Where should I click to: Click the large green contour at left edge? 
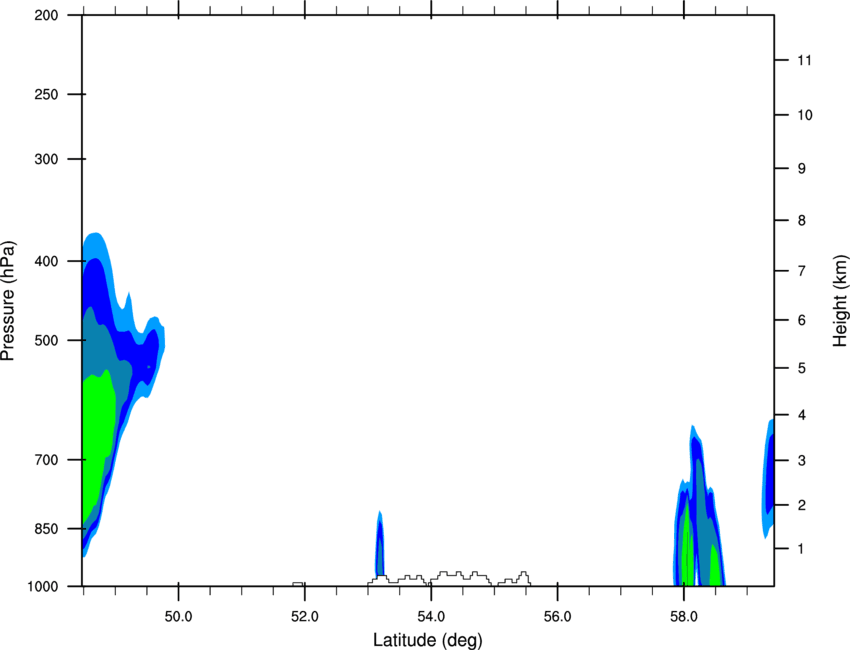pyautogui.click(x=99, y=434)
